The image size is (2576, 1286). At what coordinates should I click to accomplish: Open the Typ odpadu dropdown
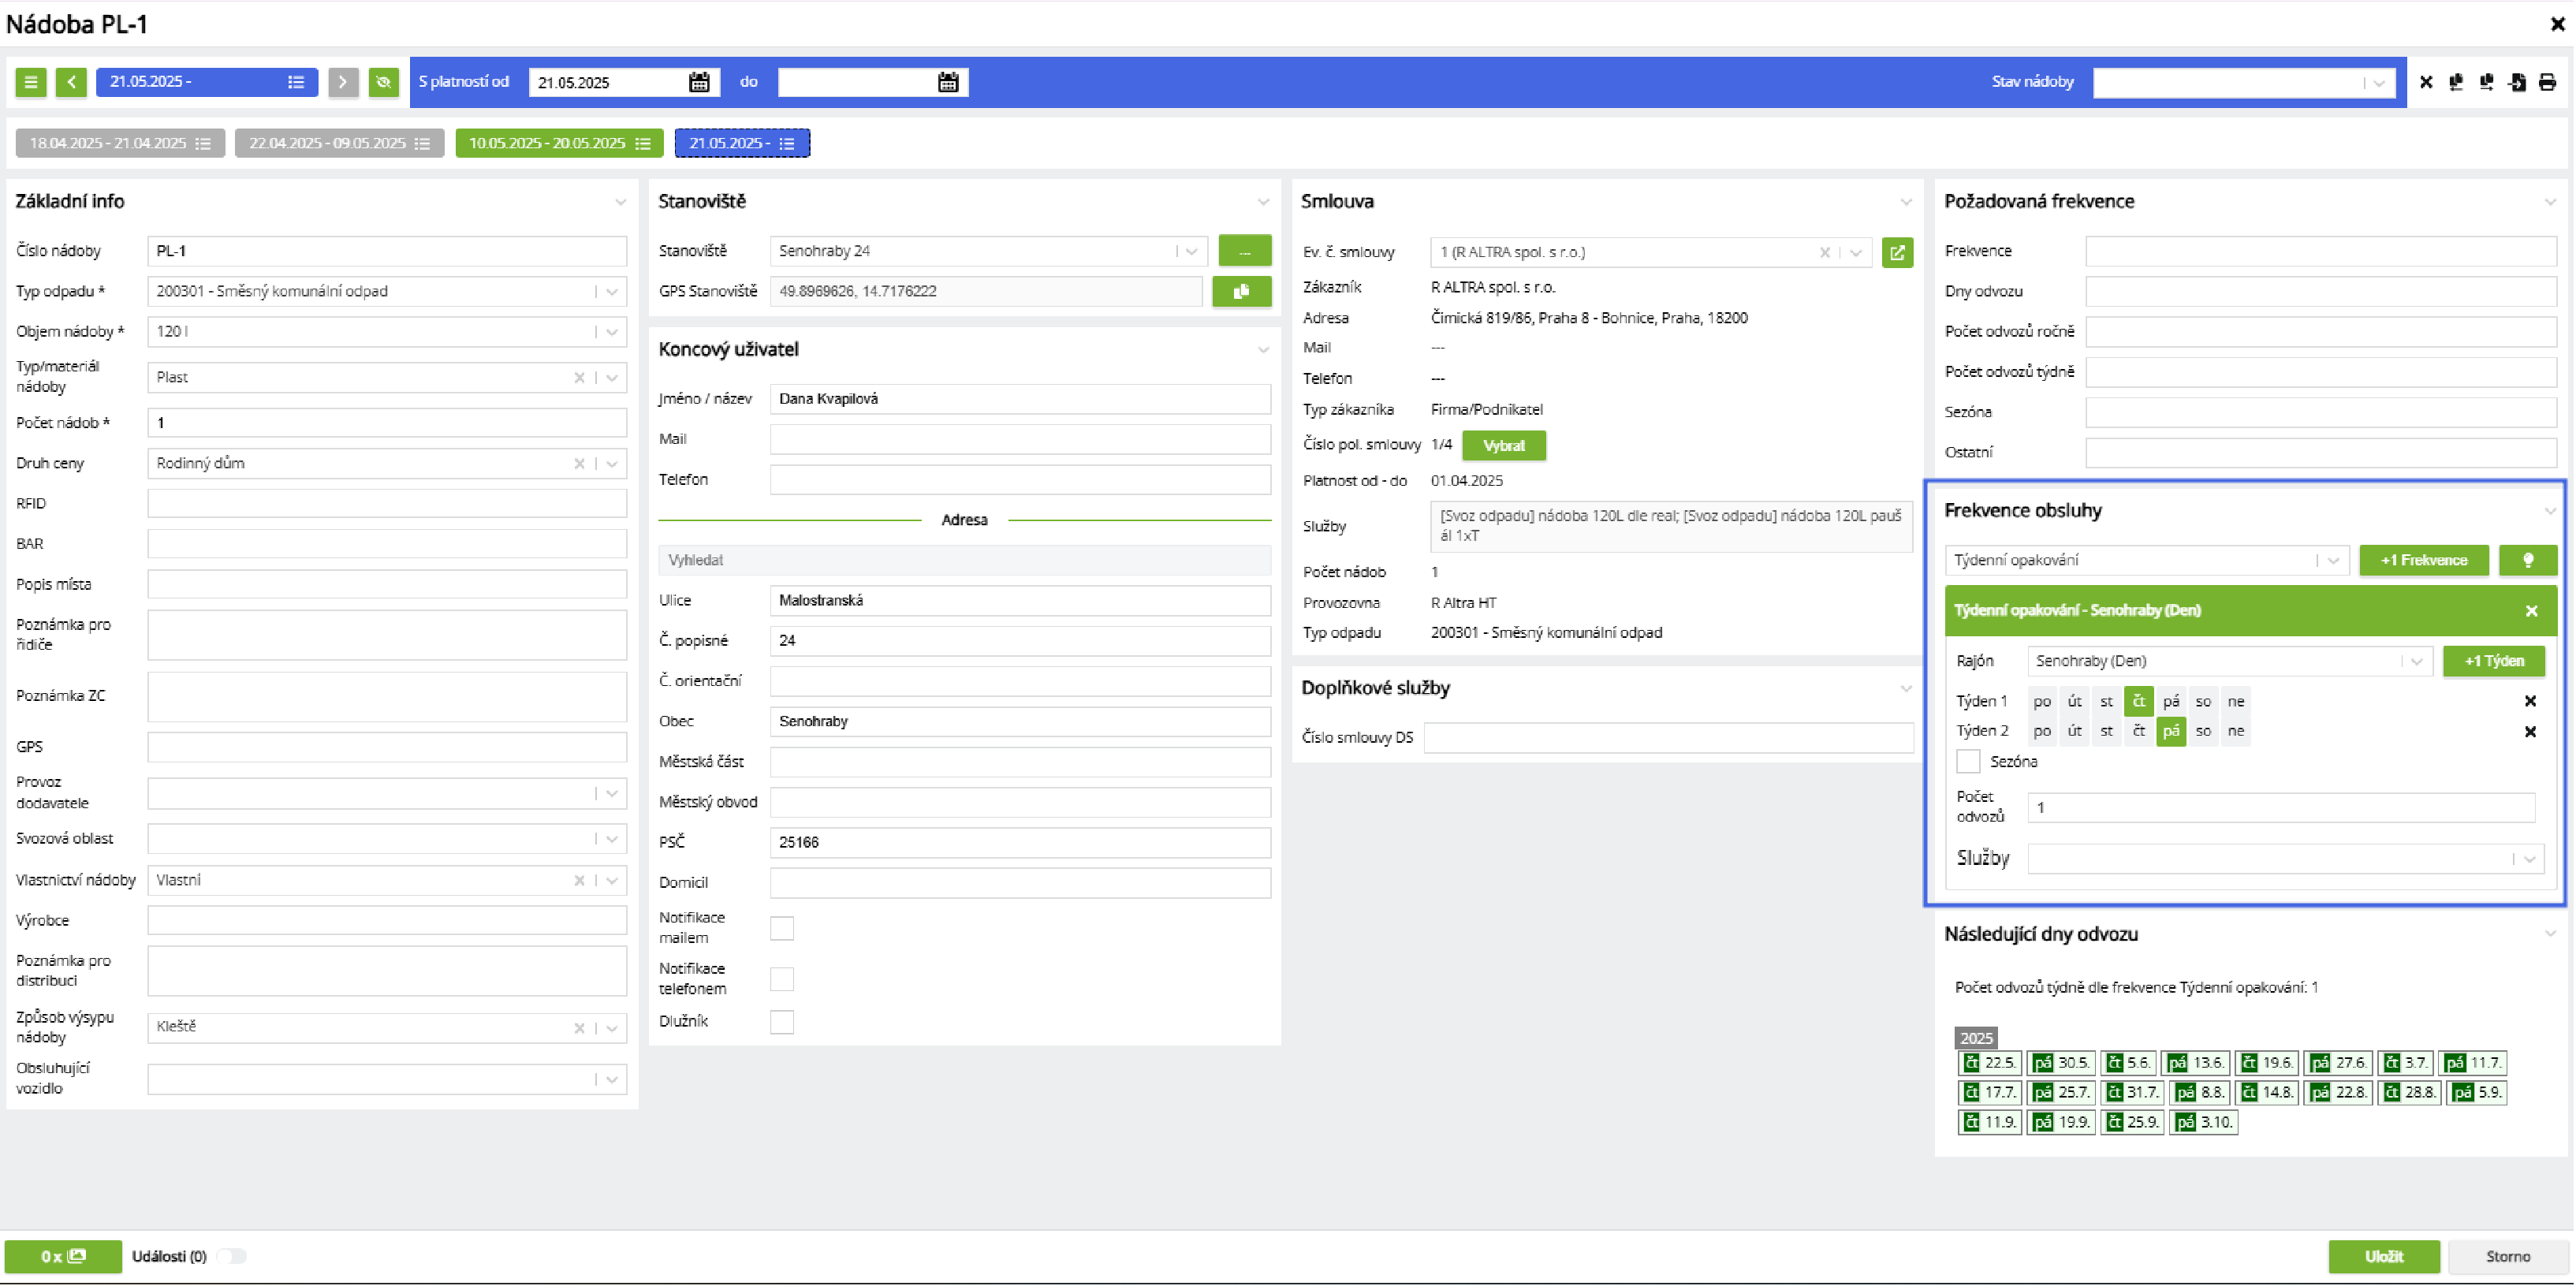point(612,291)
